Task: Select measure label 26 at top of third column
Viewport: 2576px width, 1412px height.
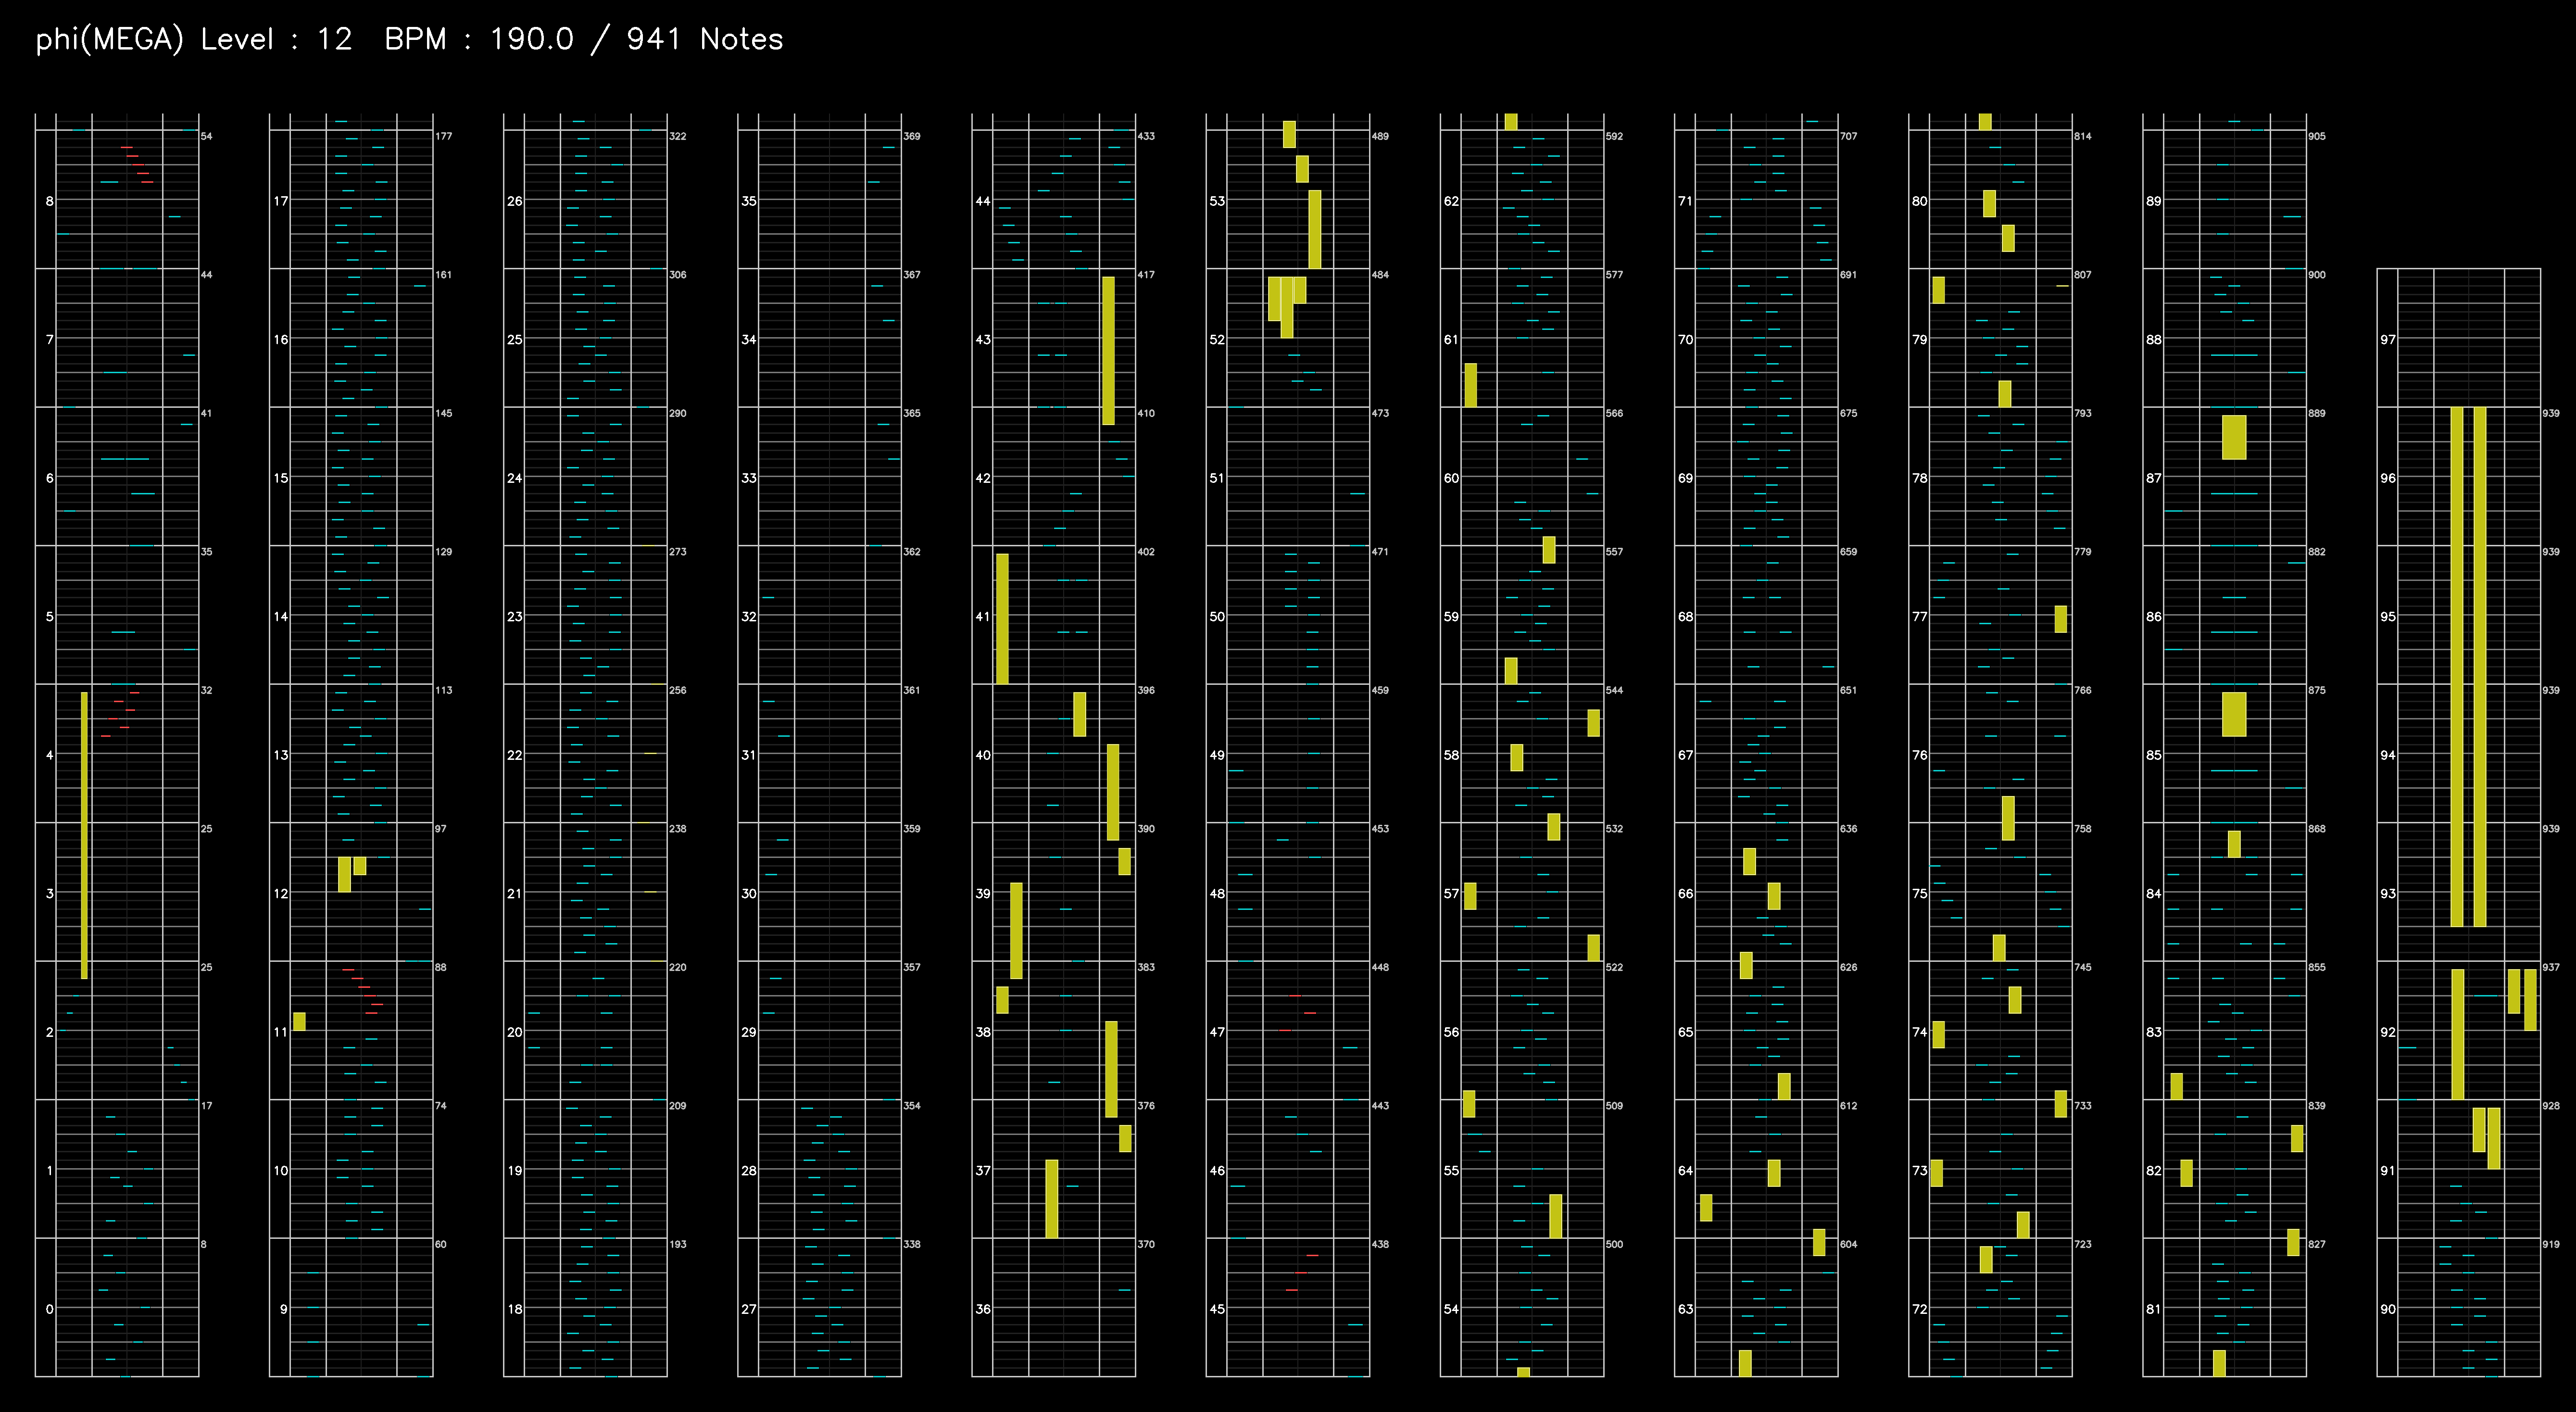Action: [x=514, y=201]
